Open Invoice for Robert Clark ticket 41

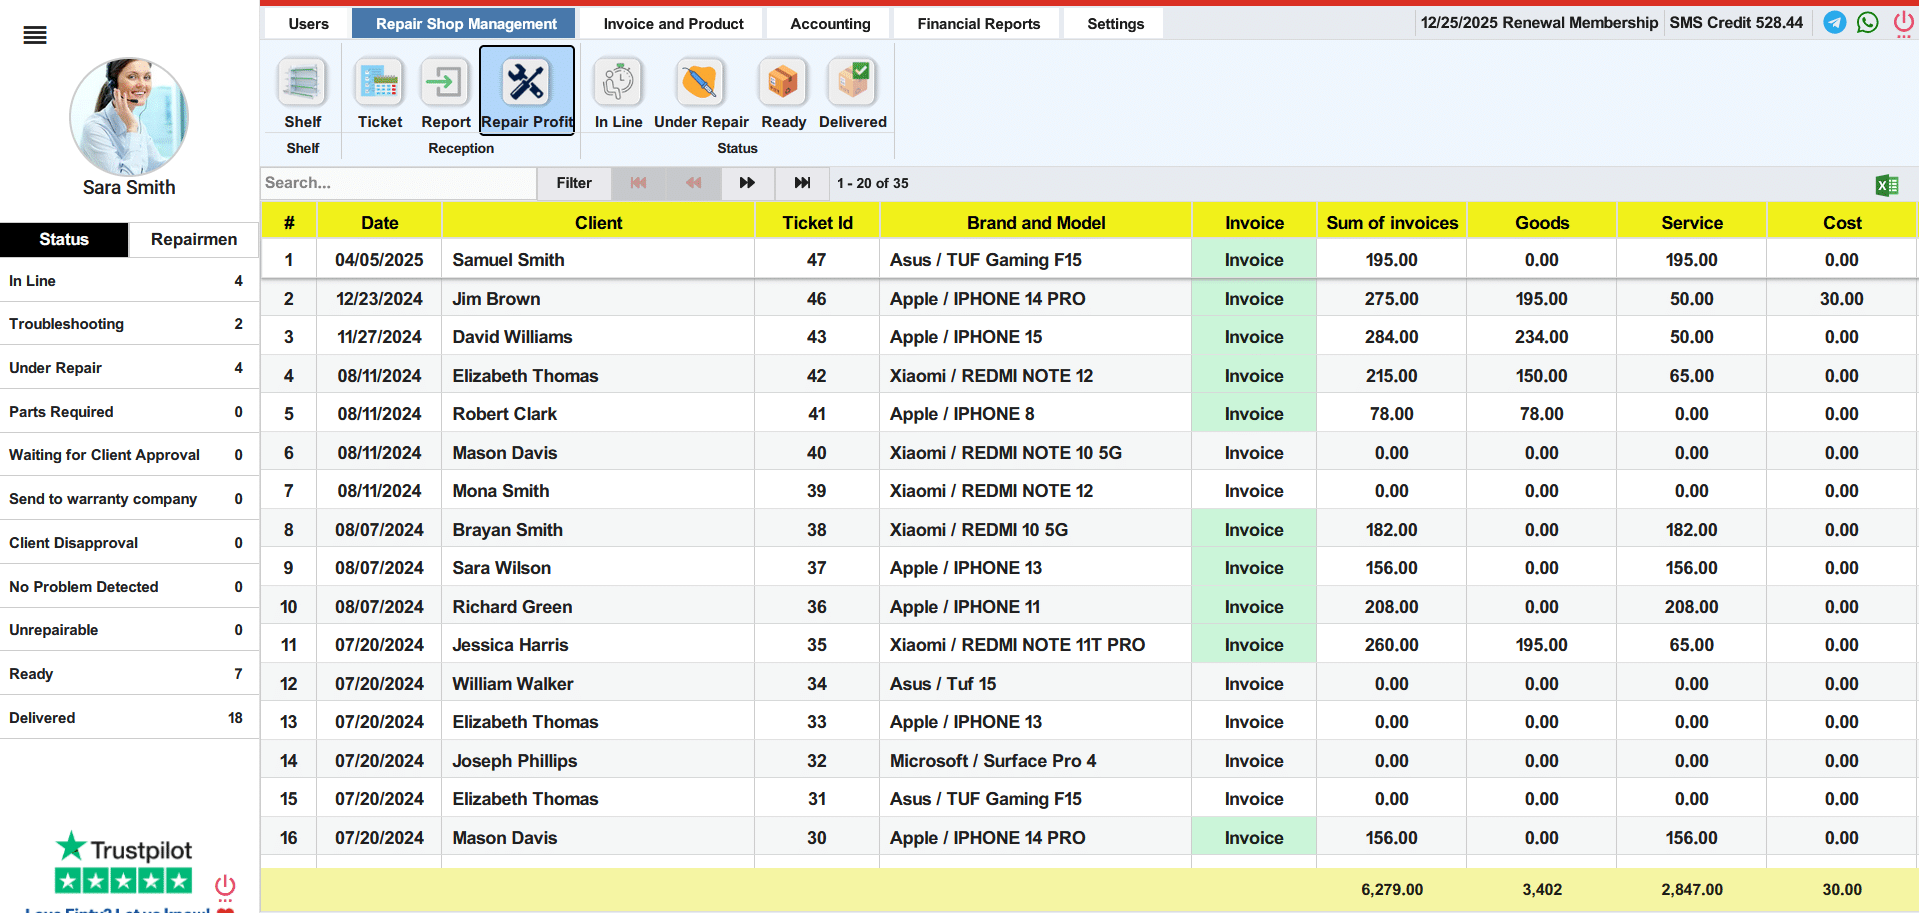click(1254, 414)
